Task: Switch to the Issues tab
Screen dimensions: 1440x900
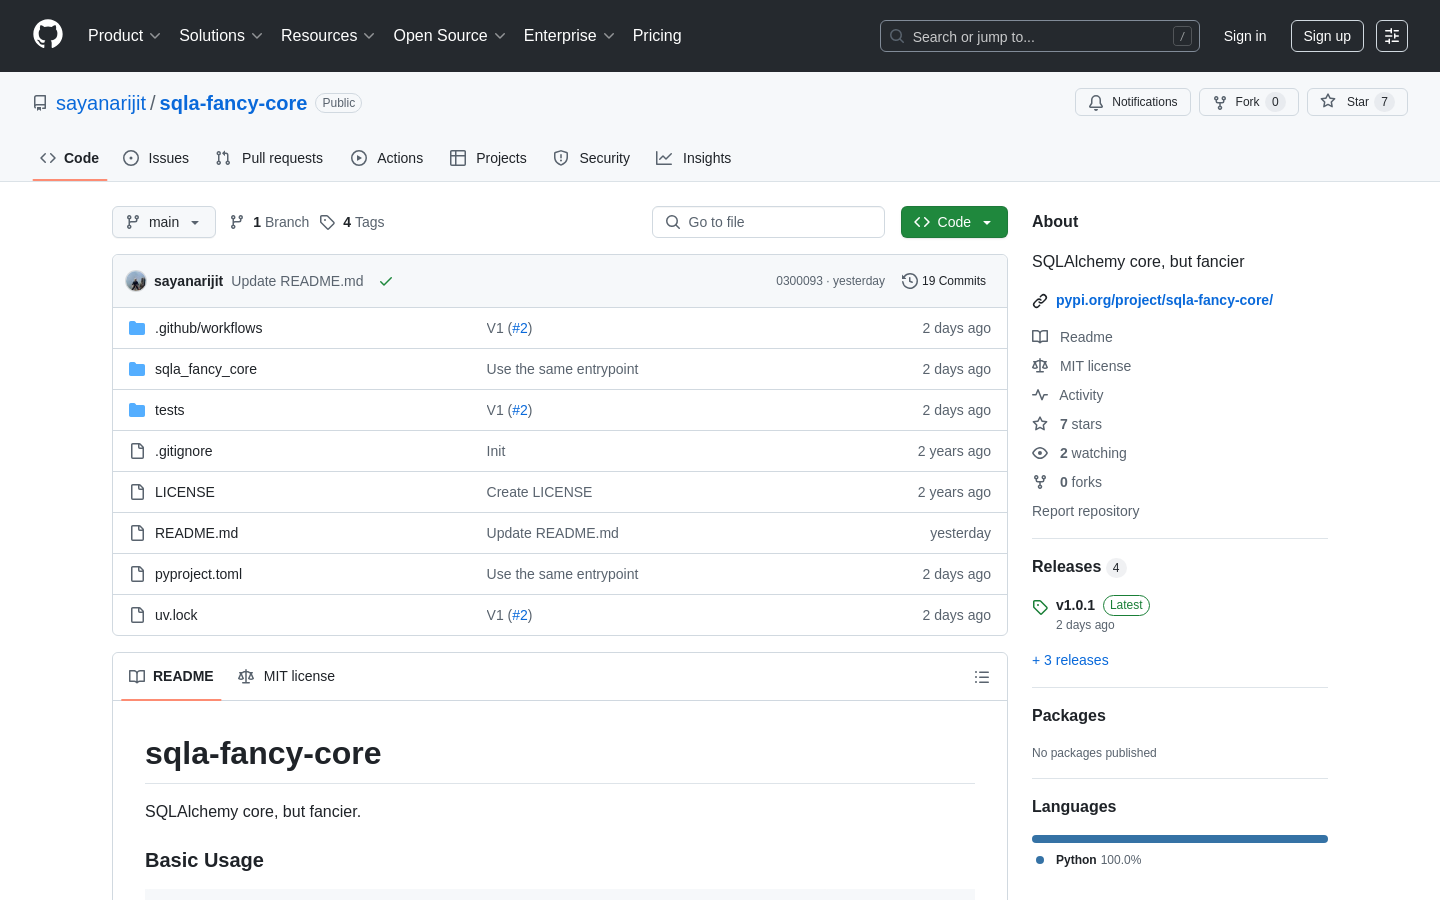Action: [156, 158]
